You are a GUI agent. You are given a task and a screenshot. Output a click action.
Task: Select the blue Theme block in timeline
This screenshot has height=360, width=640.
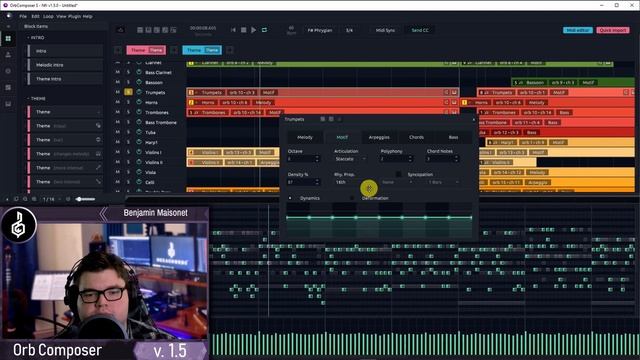[202, 50]
